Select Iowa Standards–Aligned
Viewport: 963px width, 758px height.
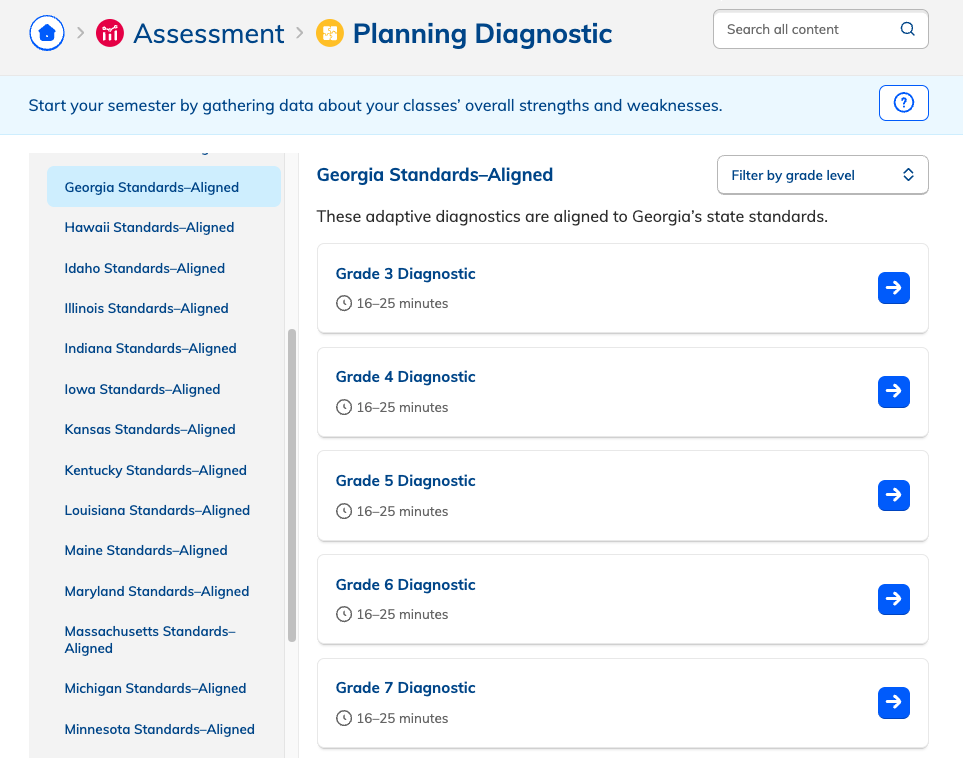(142, 389)
